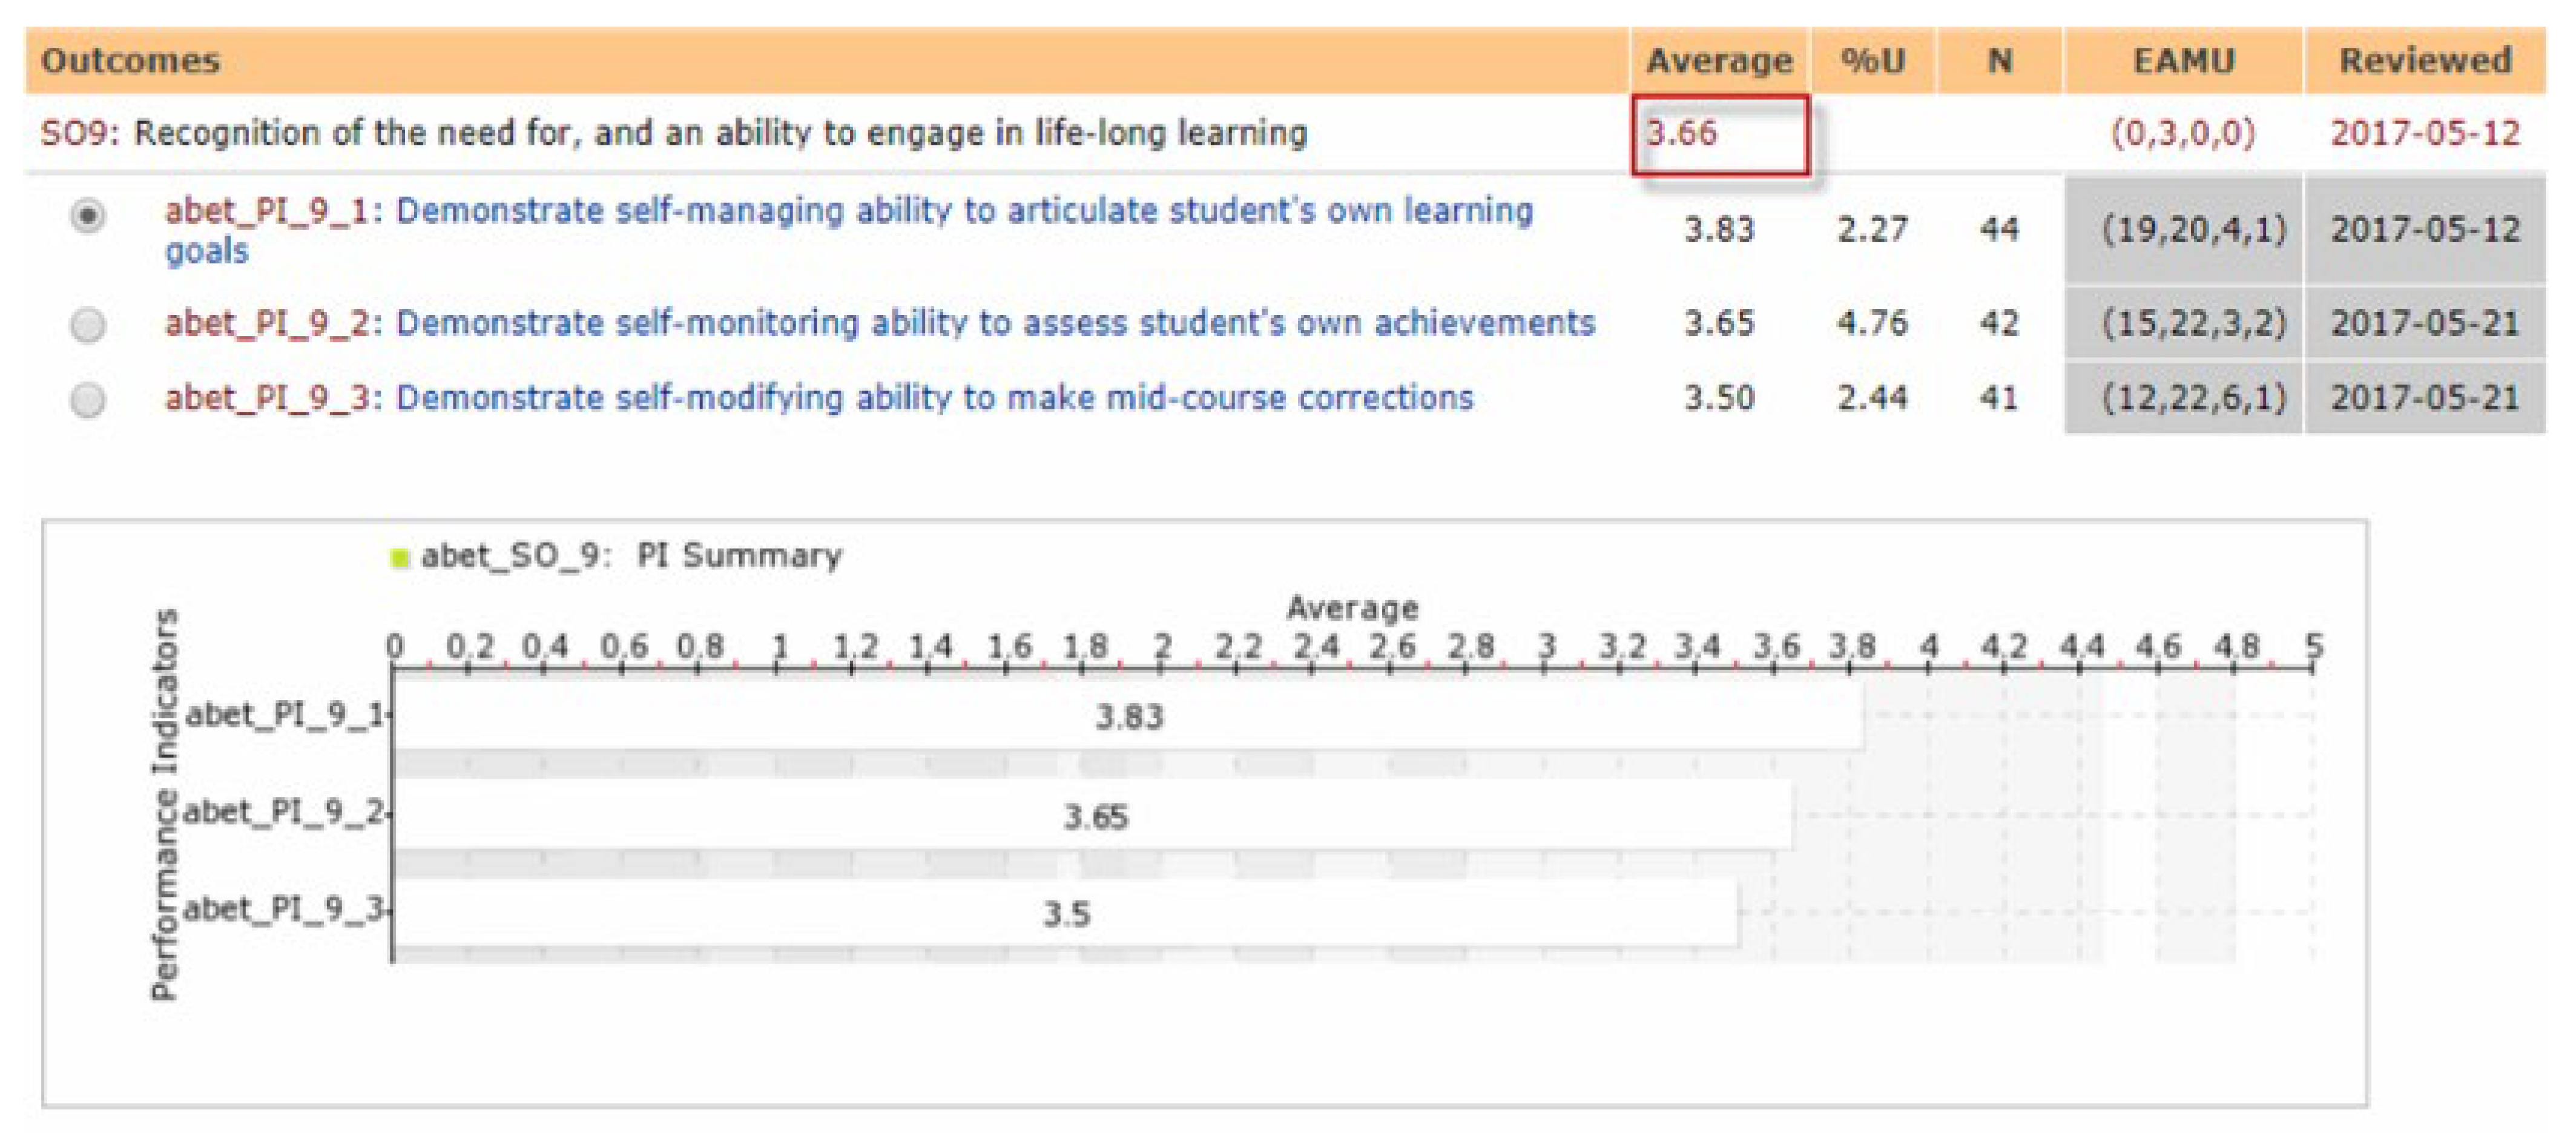Click the Average column header
2576x1133 pixels.
1719,61
